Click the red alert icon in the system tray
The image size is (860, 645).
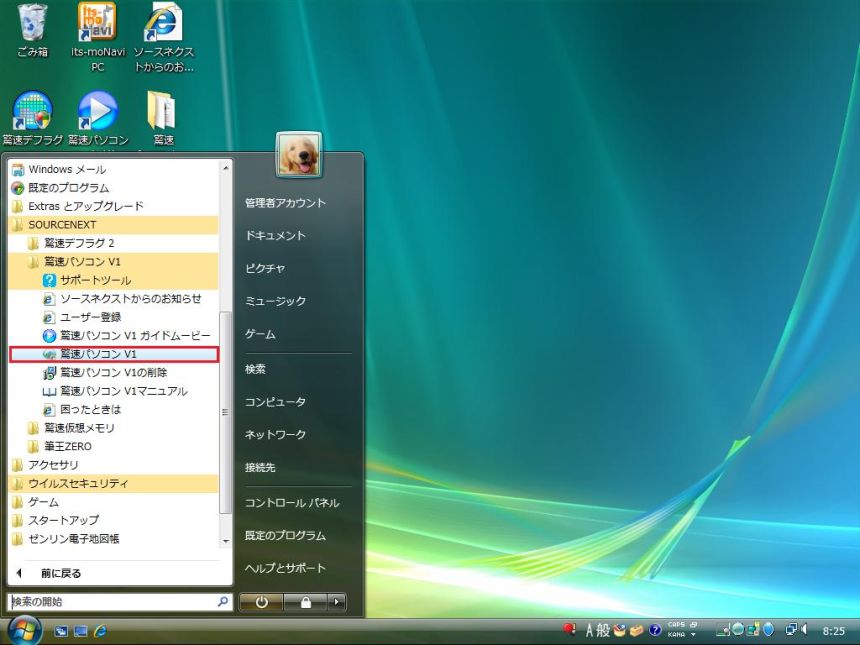(x=569, y=629)
